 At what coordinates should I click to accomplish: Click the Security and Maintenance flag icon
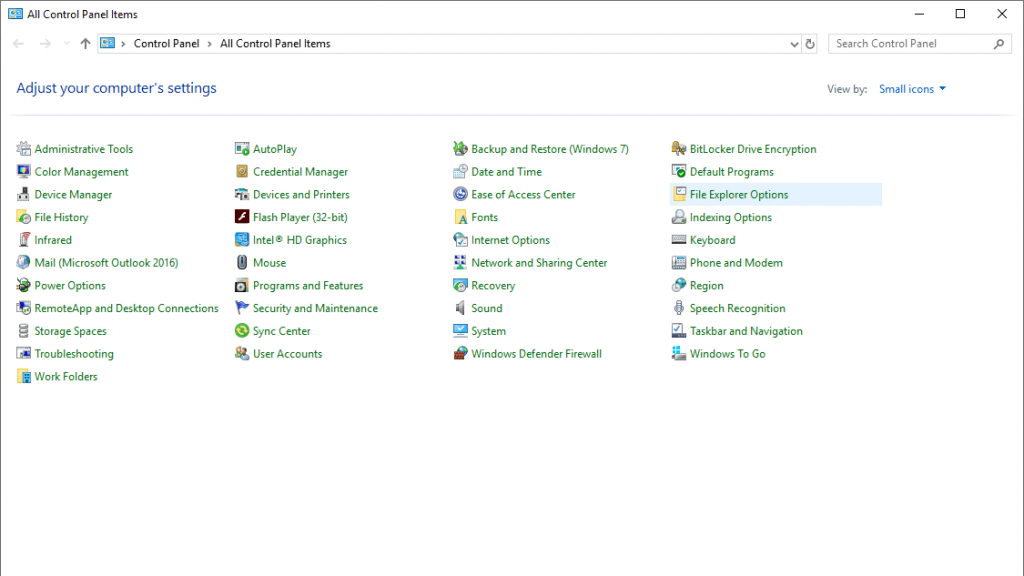pos(242,308)
